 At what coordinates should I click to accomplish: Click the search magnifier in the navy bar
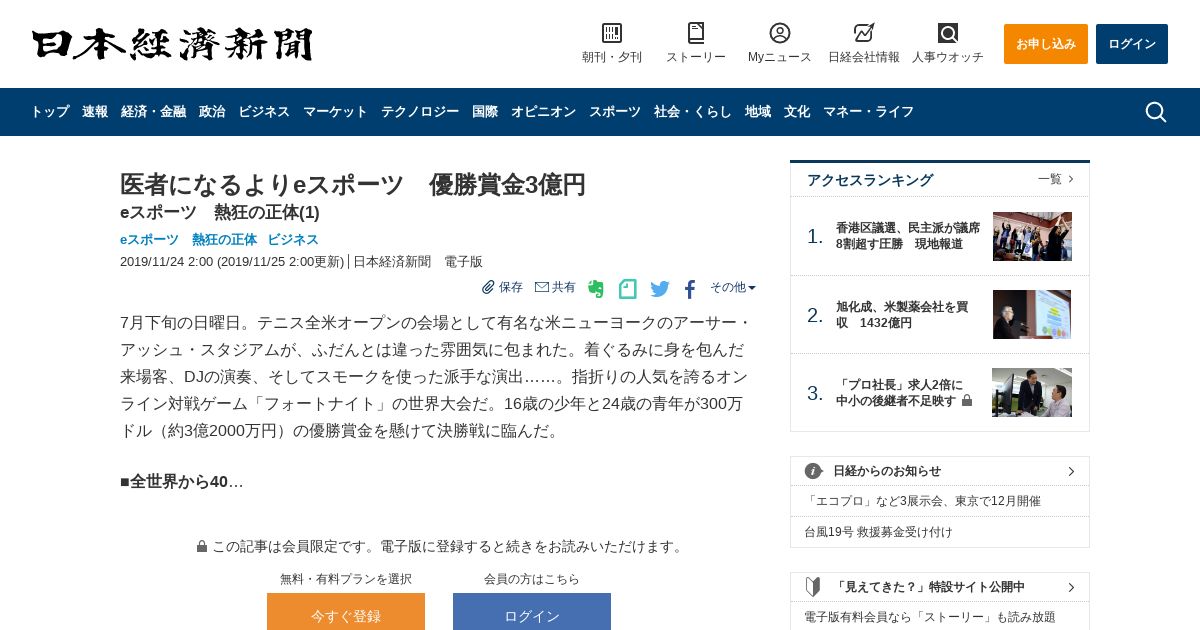[1156, 112]
